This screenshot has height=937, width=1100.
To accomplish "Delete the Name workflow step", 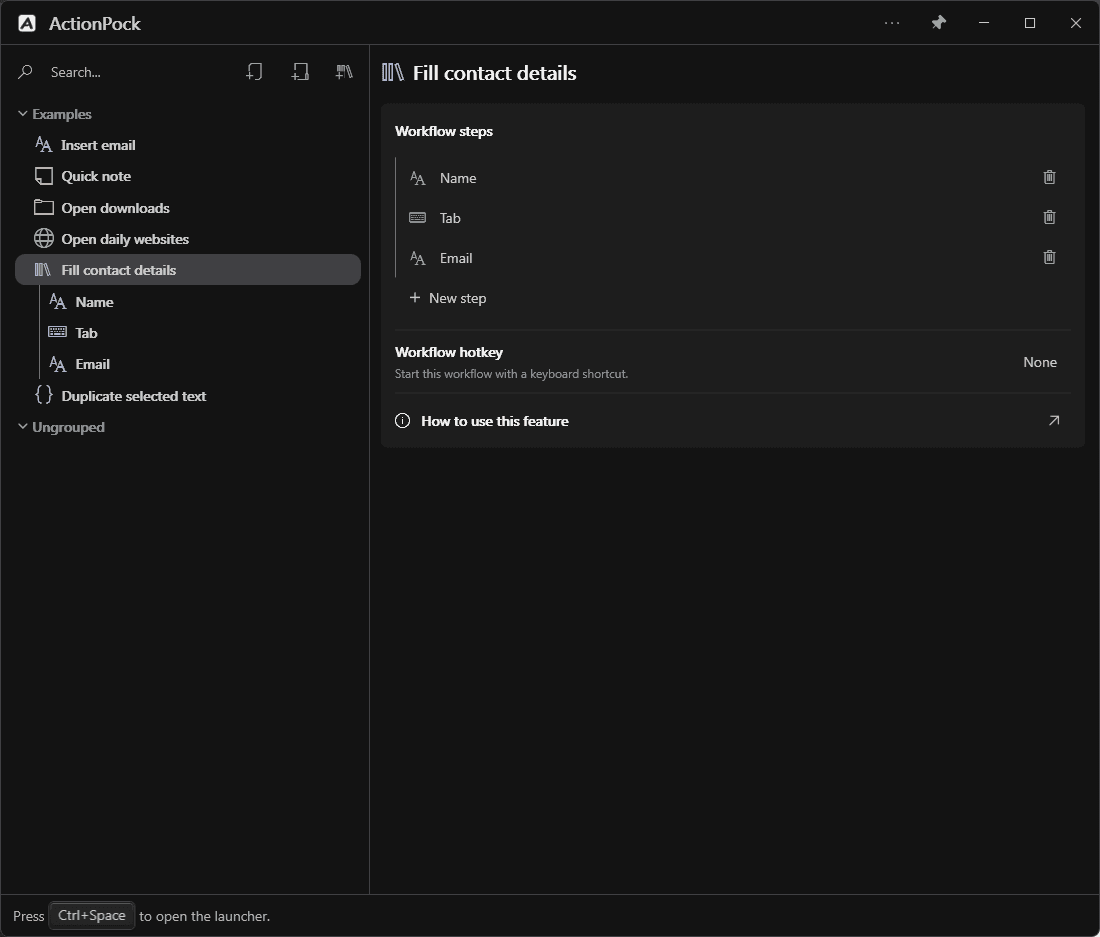I will [x=1049, y=177].
